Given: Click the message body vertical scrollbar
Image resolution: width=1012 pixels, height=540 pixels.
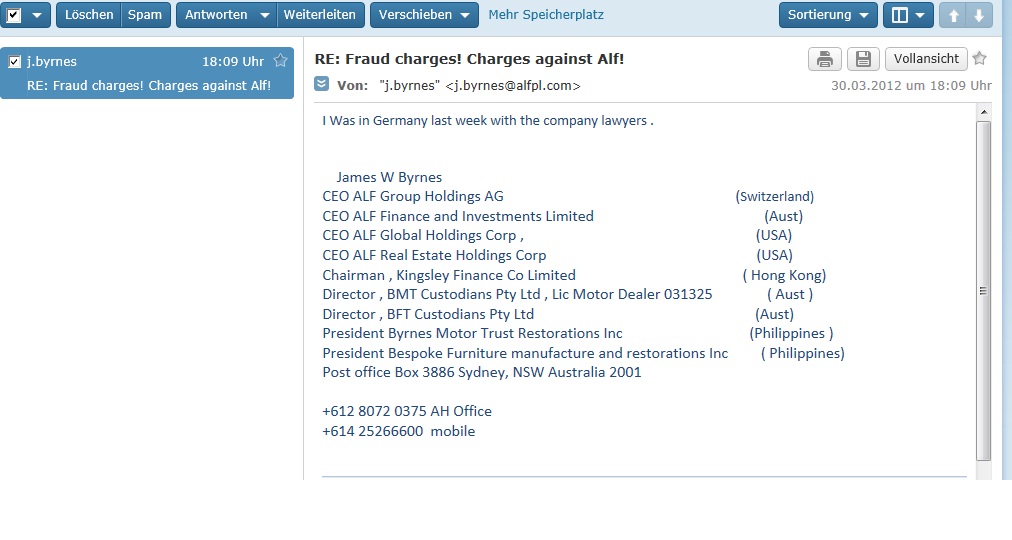Looking at the screenshot, I should click(x=983, y=290).
